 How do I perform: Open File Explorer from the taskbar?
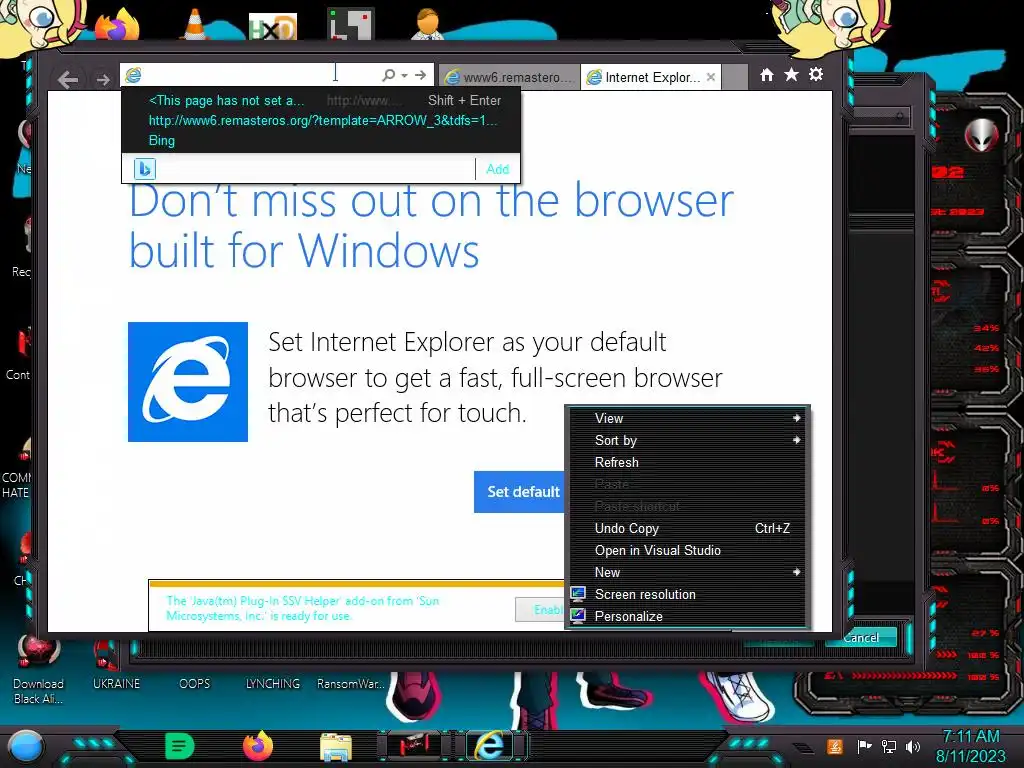[336, 748]
